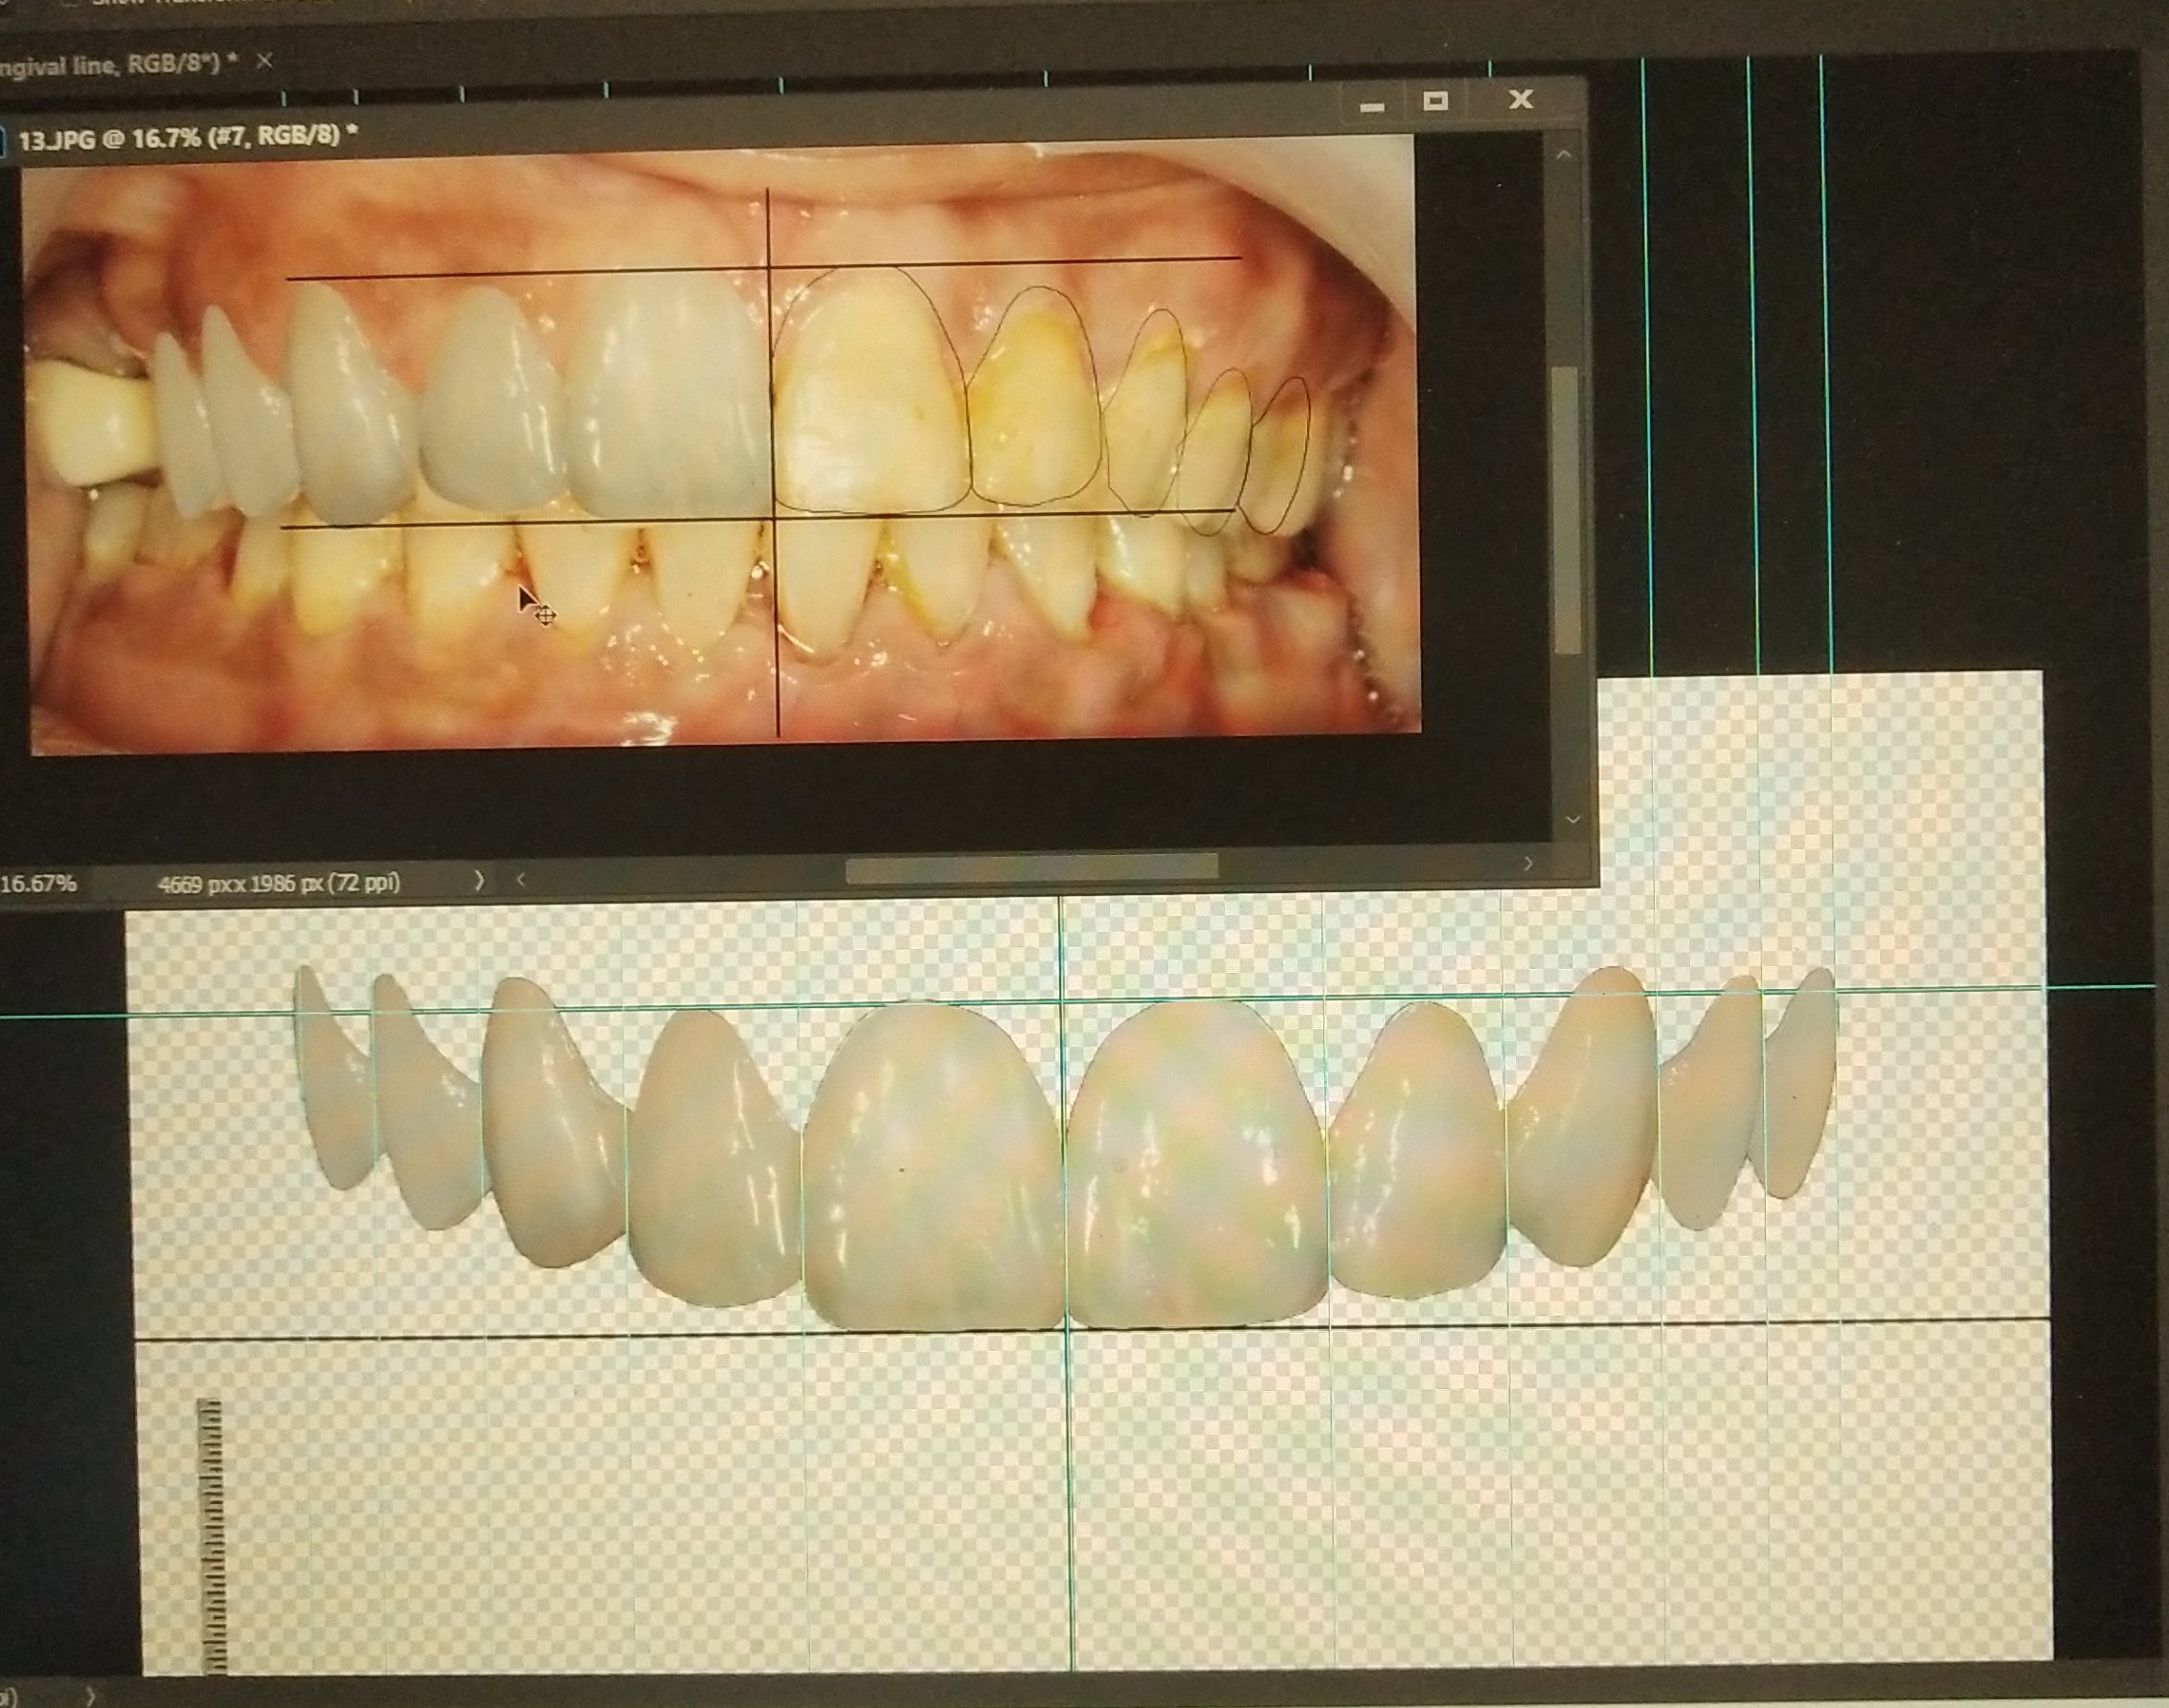The width and height of the screenshot is (2169, 1708).
Task: Minimize the 13.JPG floating window
Action: click(x=1372, y=106)
